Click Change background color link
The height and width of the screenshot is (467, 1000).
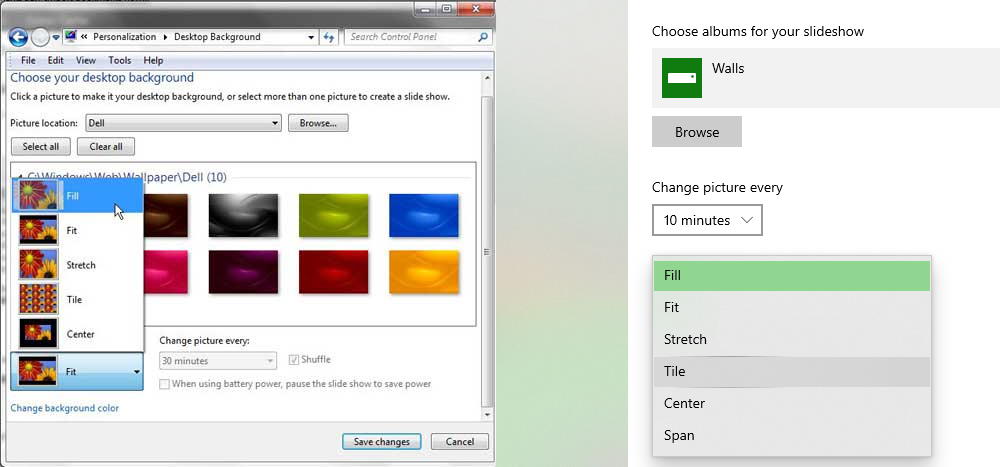[64, 408]
